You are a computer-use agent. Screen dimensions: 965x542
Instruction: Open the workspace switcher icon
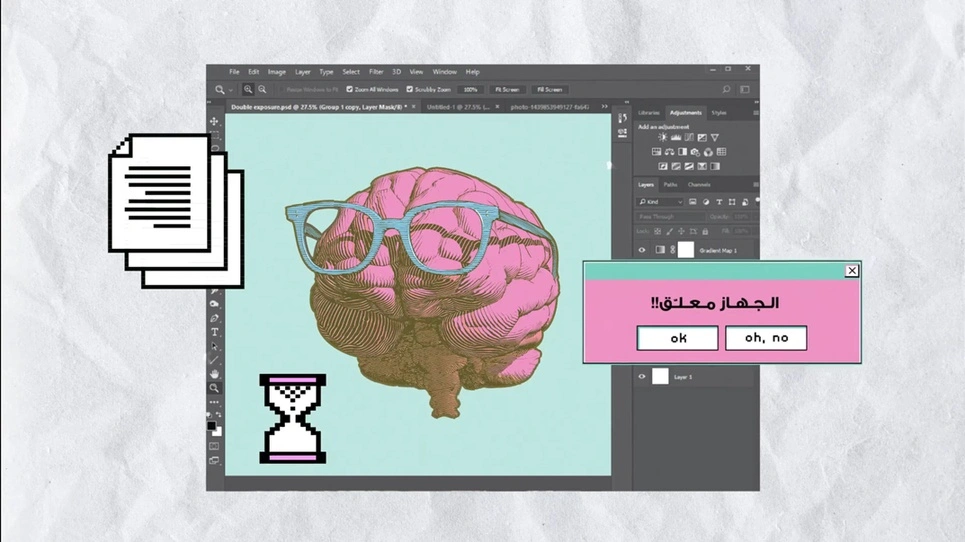point(745,89)
